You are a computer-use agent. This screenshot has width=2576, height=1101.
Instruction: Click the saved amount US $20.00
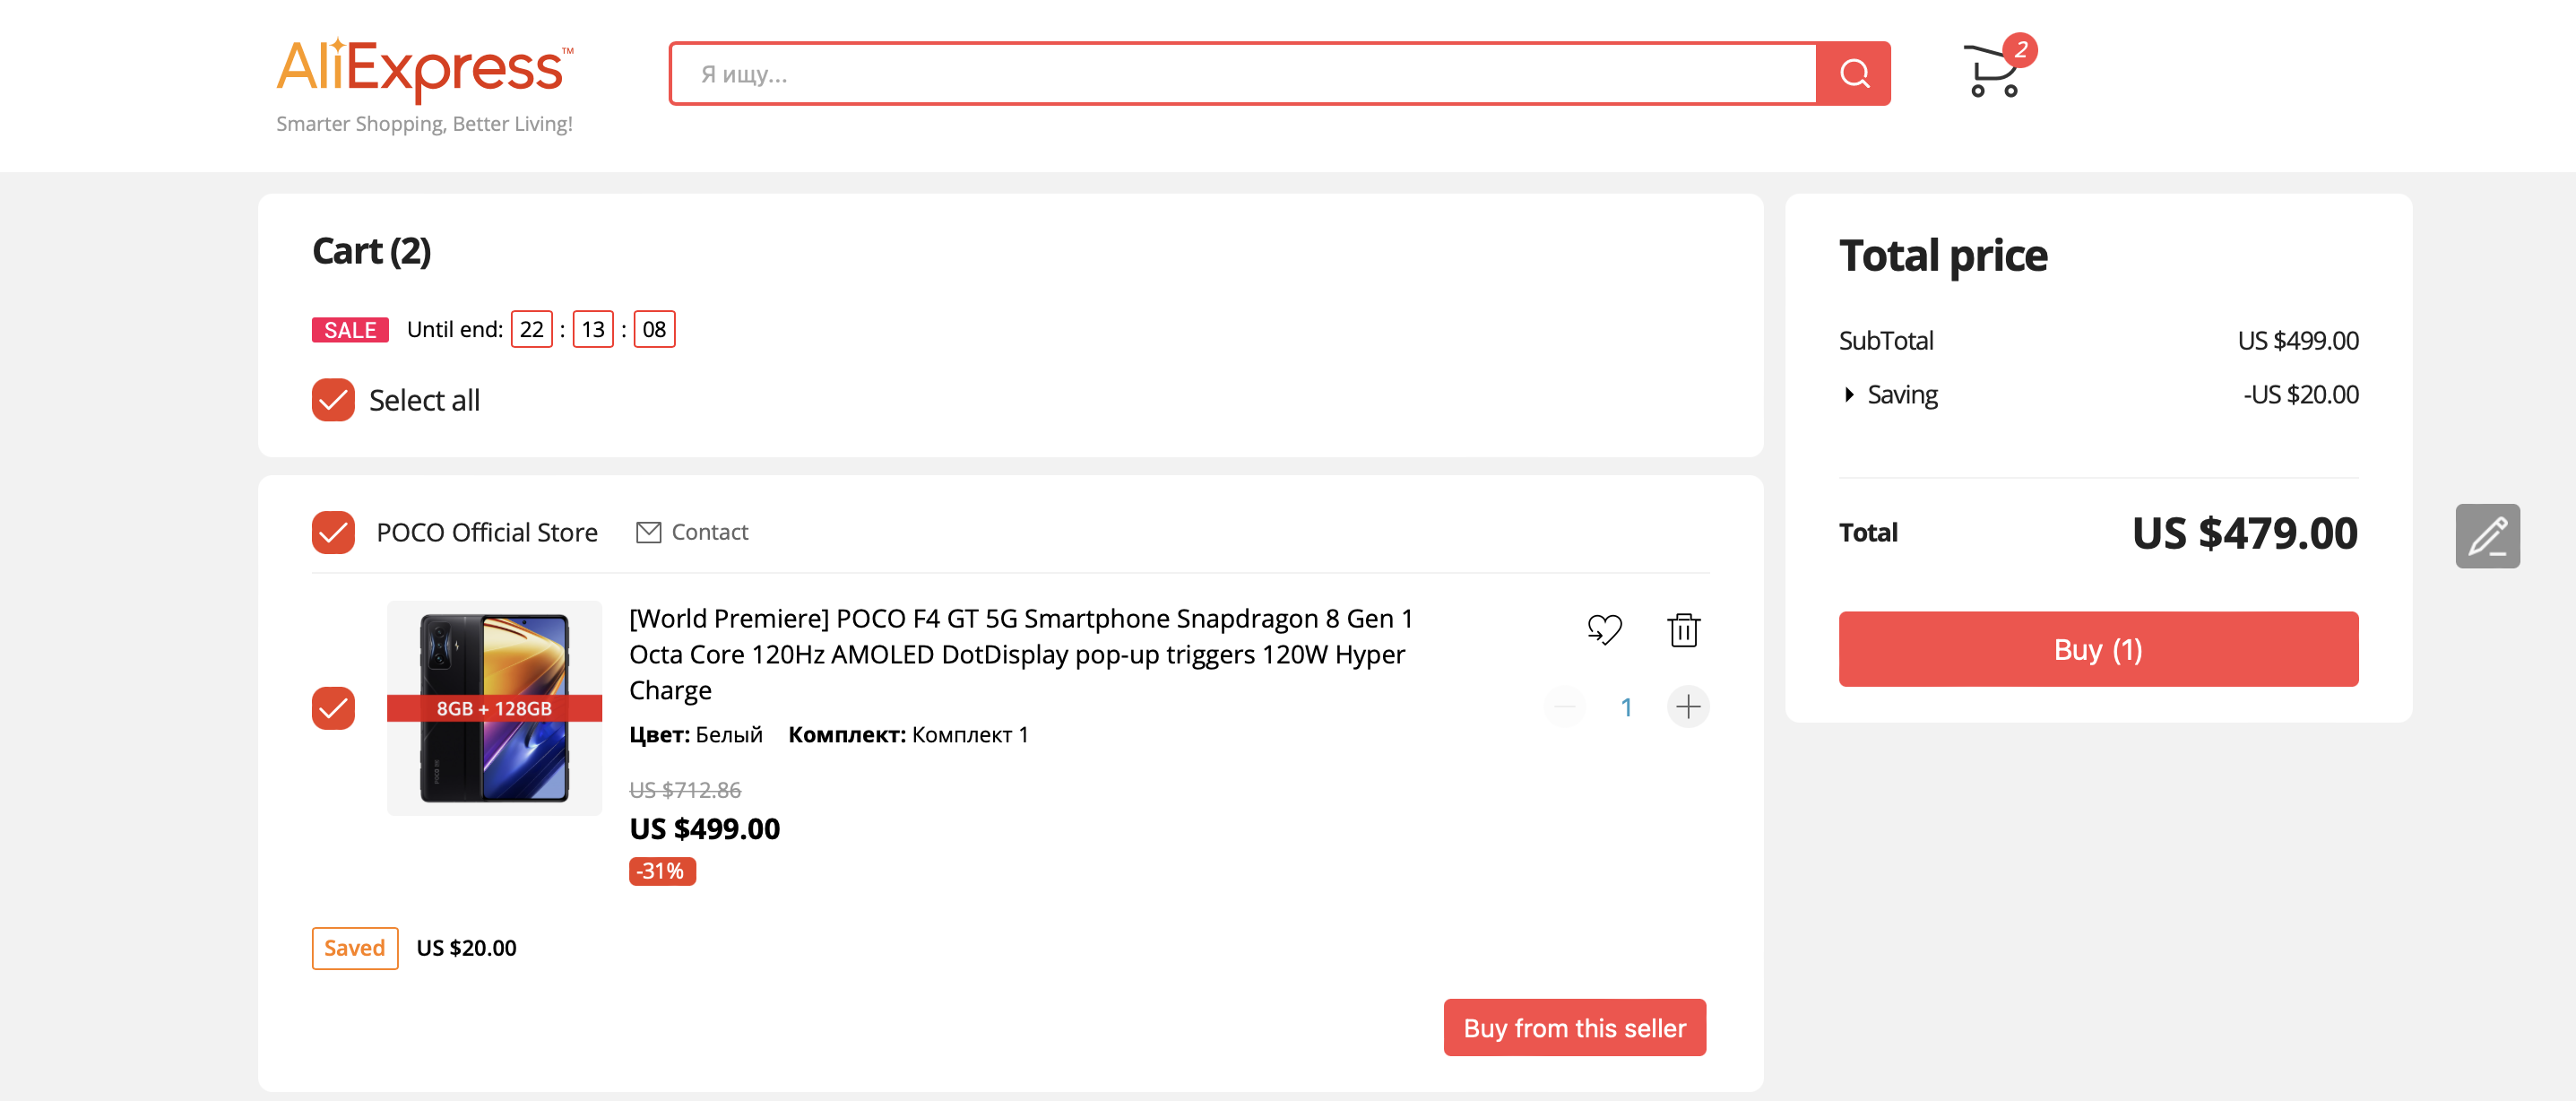(466, 948)
